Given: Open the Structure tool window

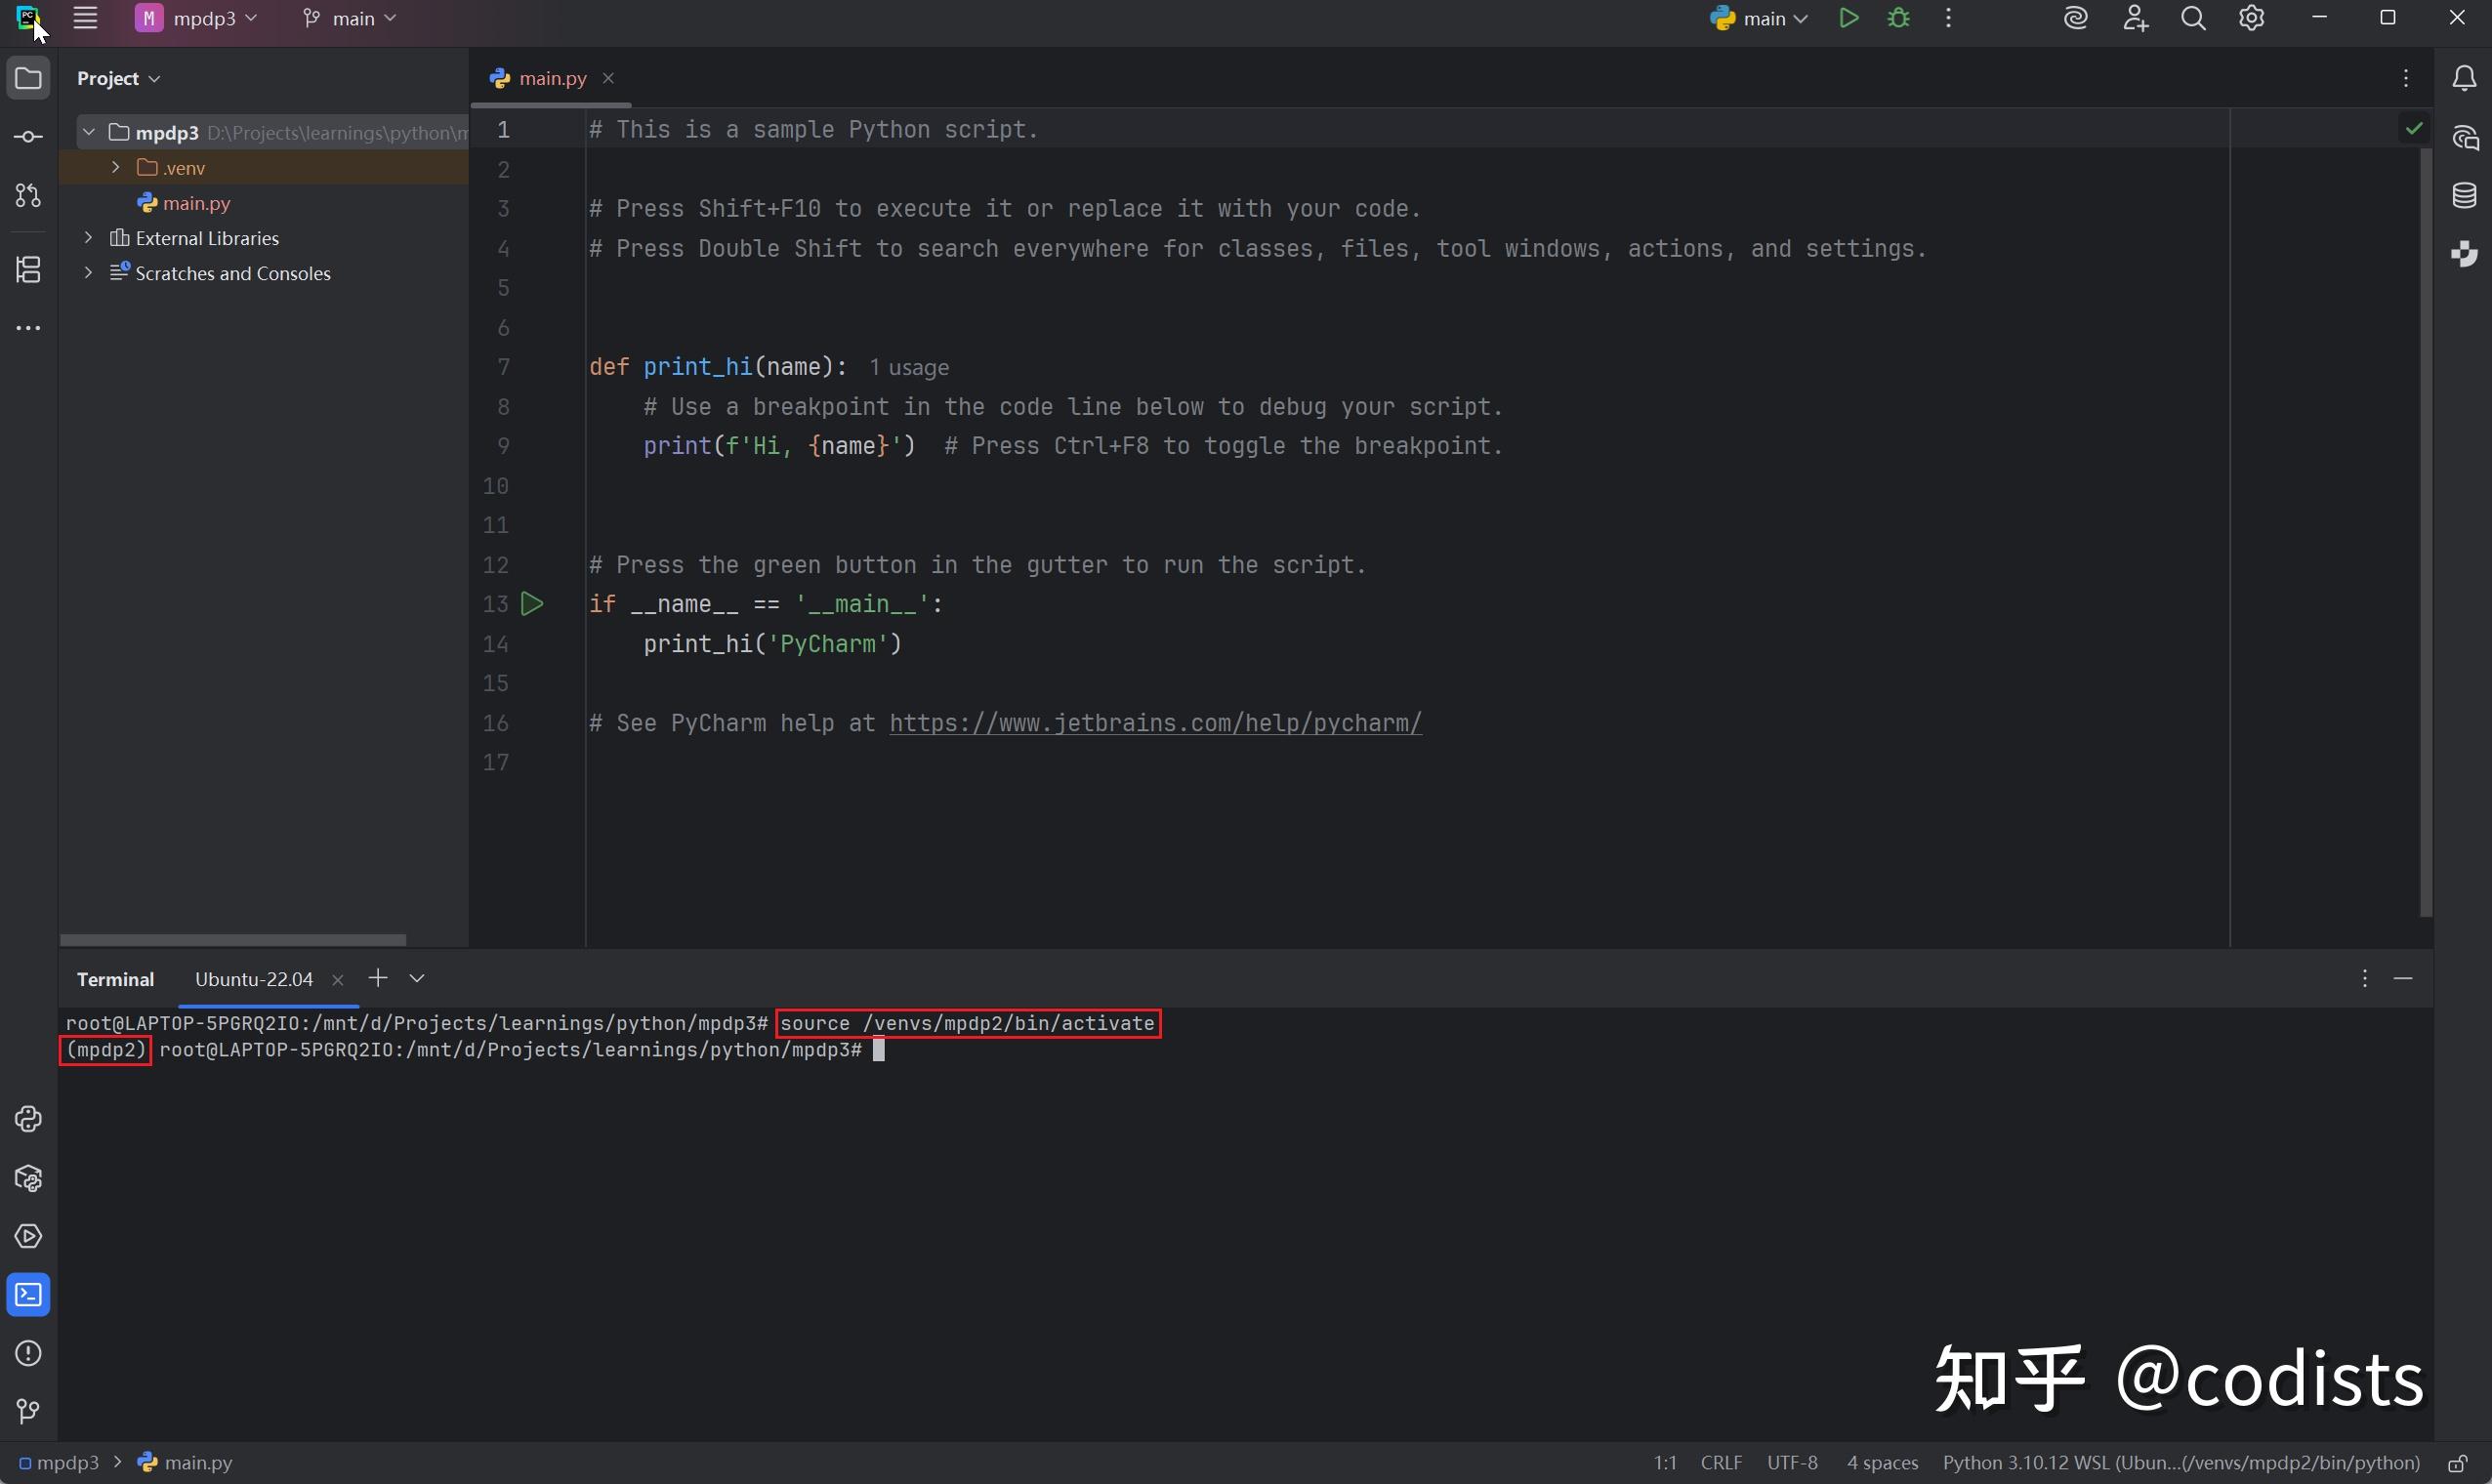Looking at the screenshot, I should [28, 268].
